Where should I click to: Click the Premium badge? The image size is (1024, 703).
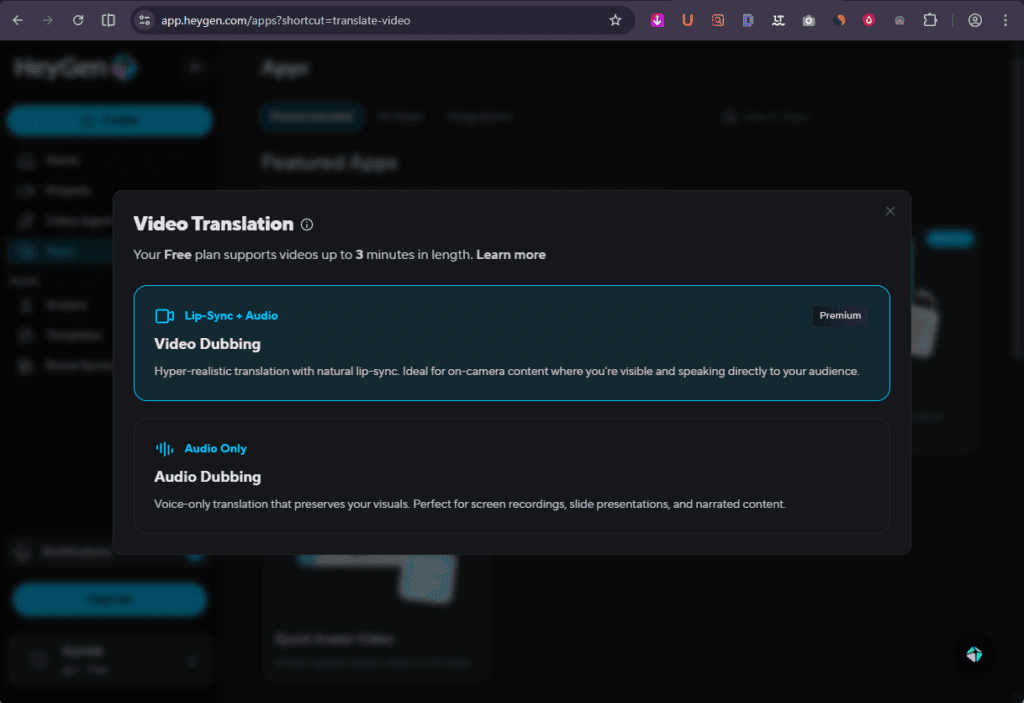840,316
